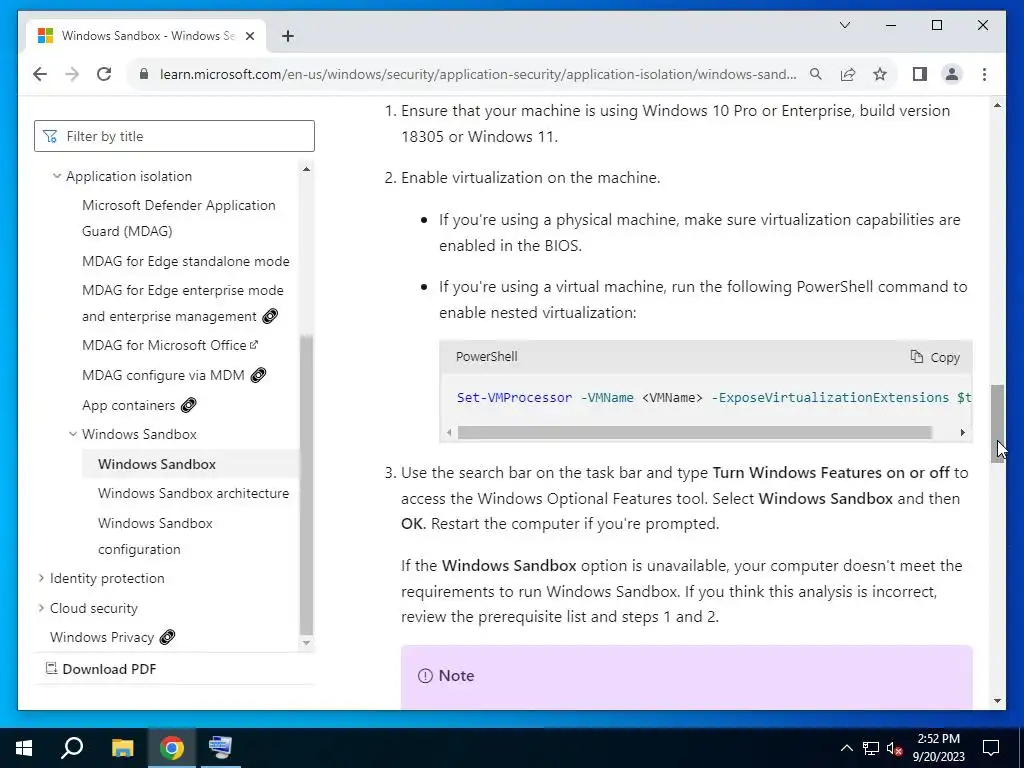Open File Explorer from taskbar
The height and width of the screenshot is (768, 1024).
(122, 748)
